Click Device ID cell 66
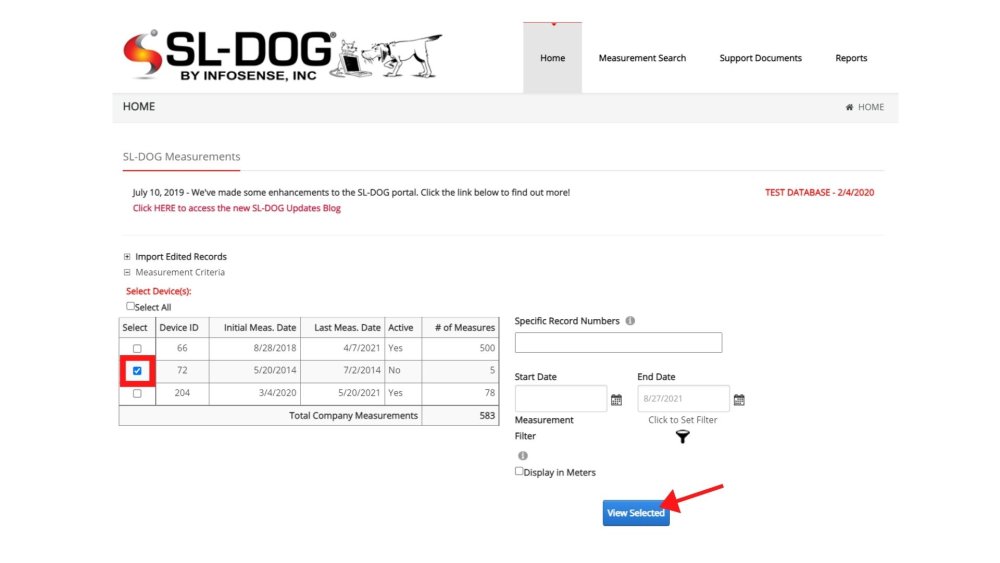The height and width of the screenshot is (563, 1000). (182, 348)
